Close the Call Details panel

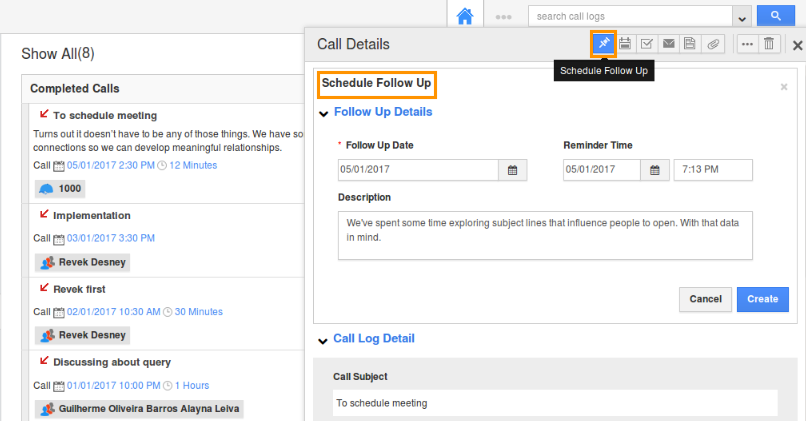pos(797,45)
